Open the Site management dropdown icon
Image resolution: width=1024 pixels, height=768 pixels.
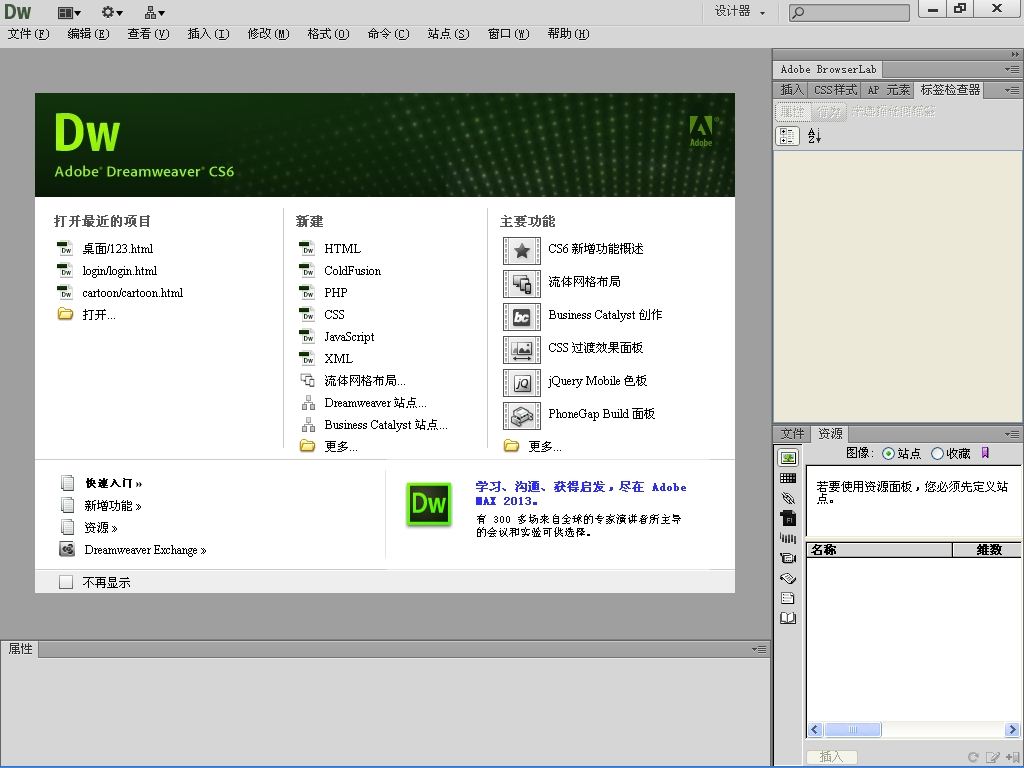(x=155, y=12)
